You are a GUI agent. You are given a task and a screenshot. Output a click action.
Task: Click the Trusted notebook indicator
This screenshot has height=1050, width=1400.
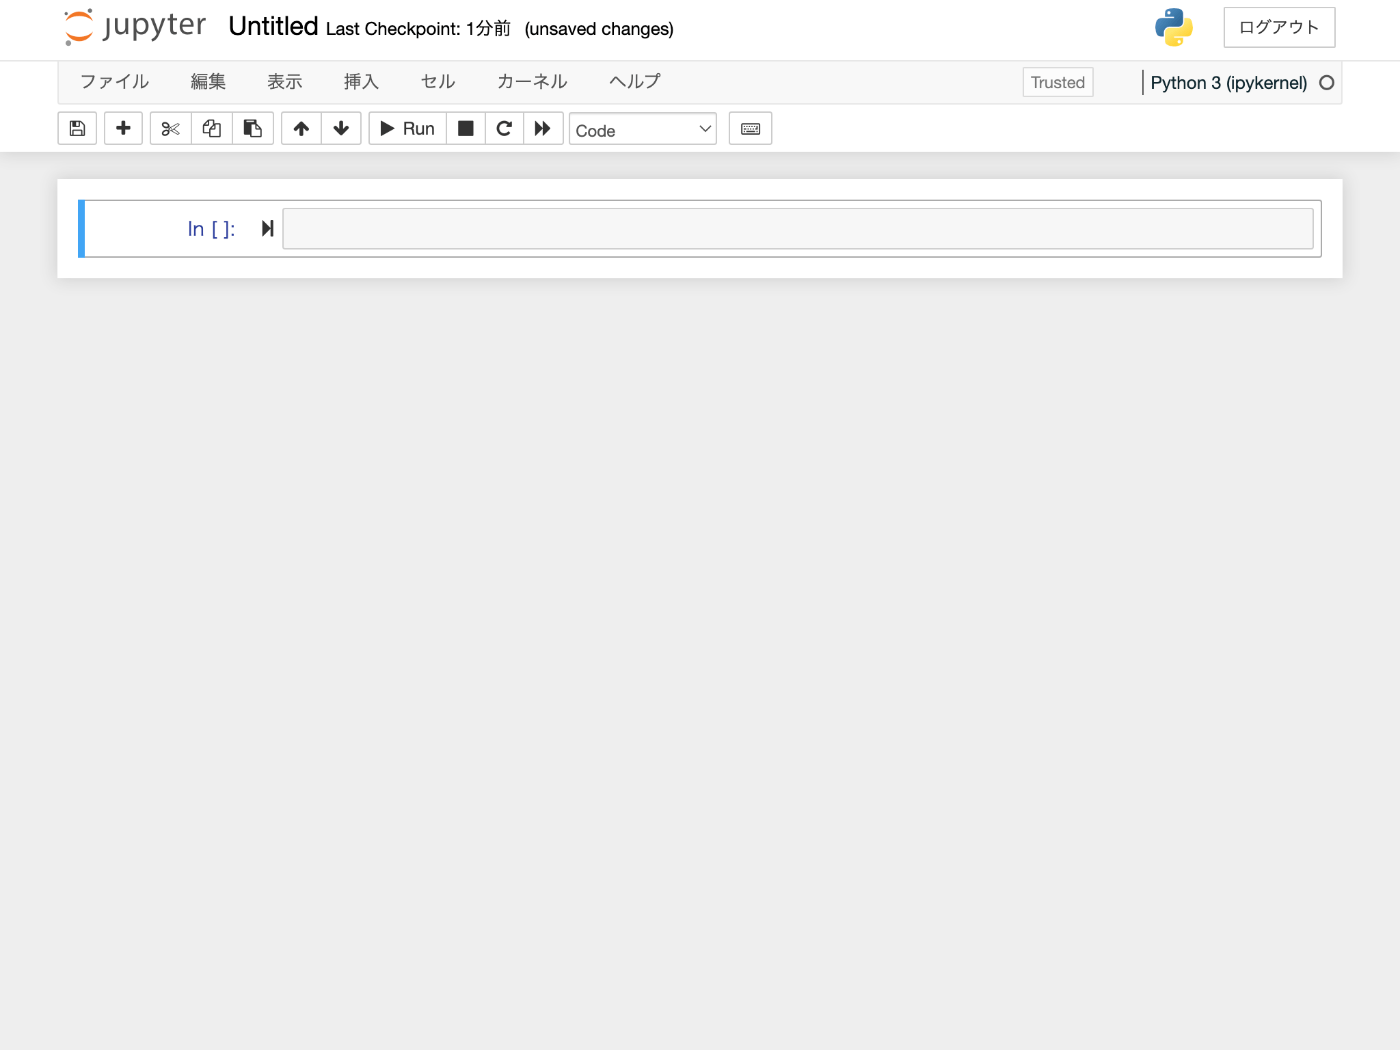point(1058,82)
